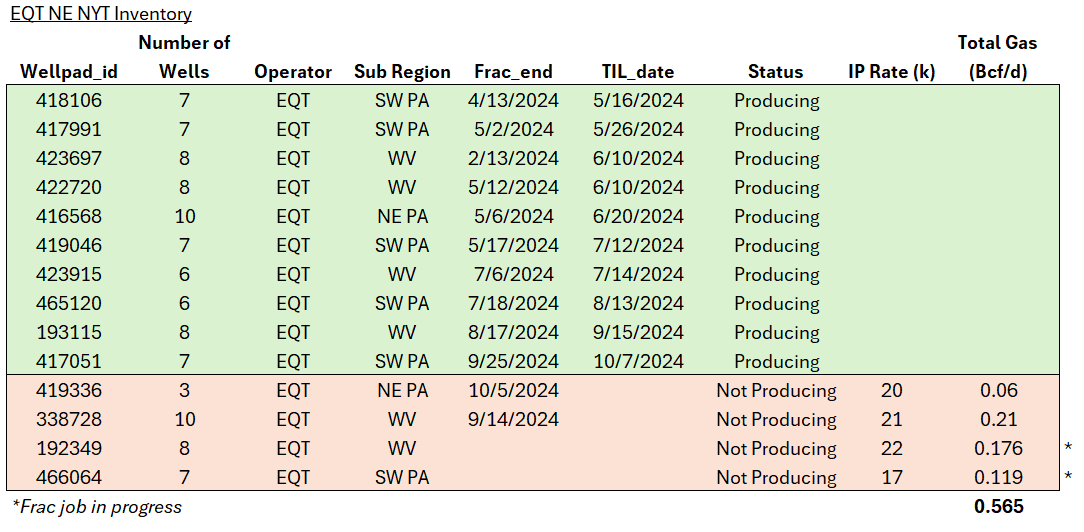This screenshot has width=1084, height=532.
Task: Click Frac_end date 2/13/2024
Action: click(x=513, y=159)
